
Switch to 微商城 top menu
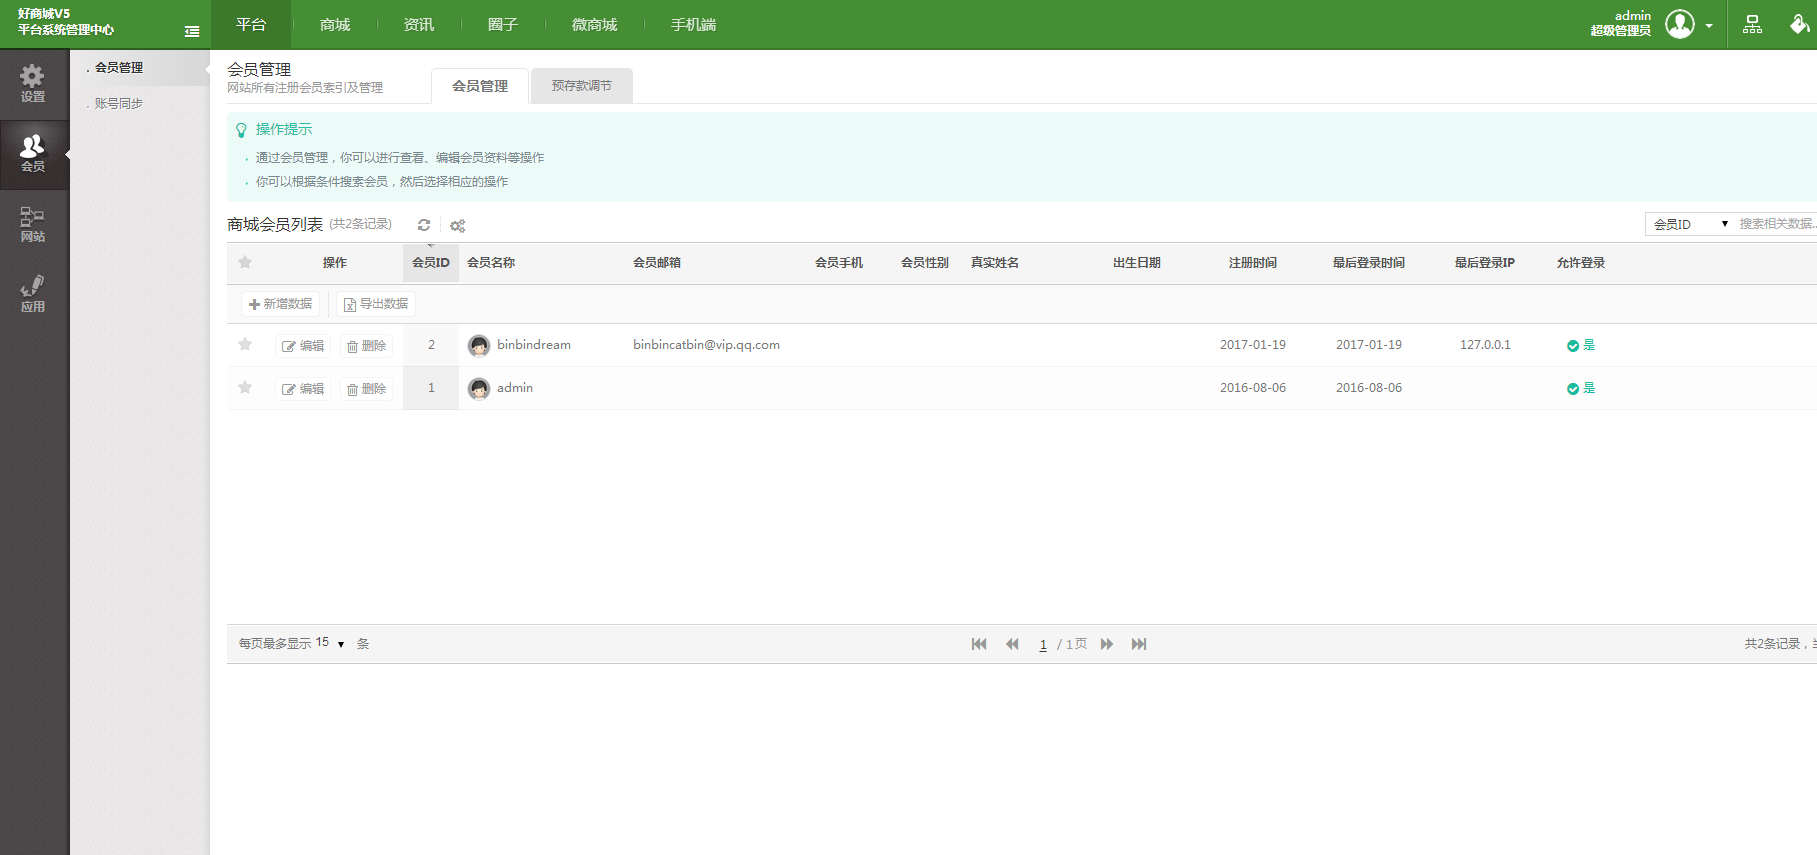point(594,24)
